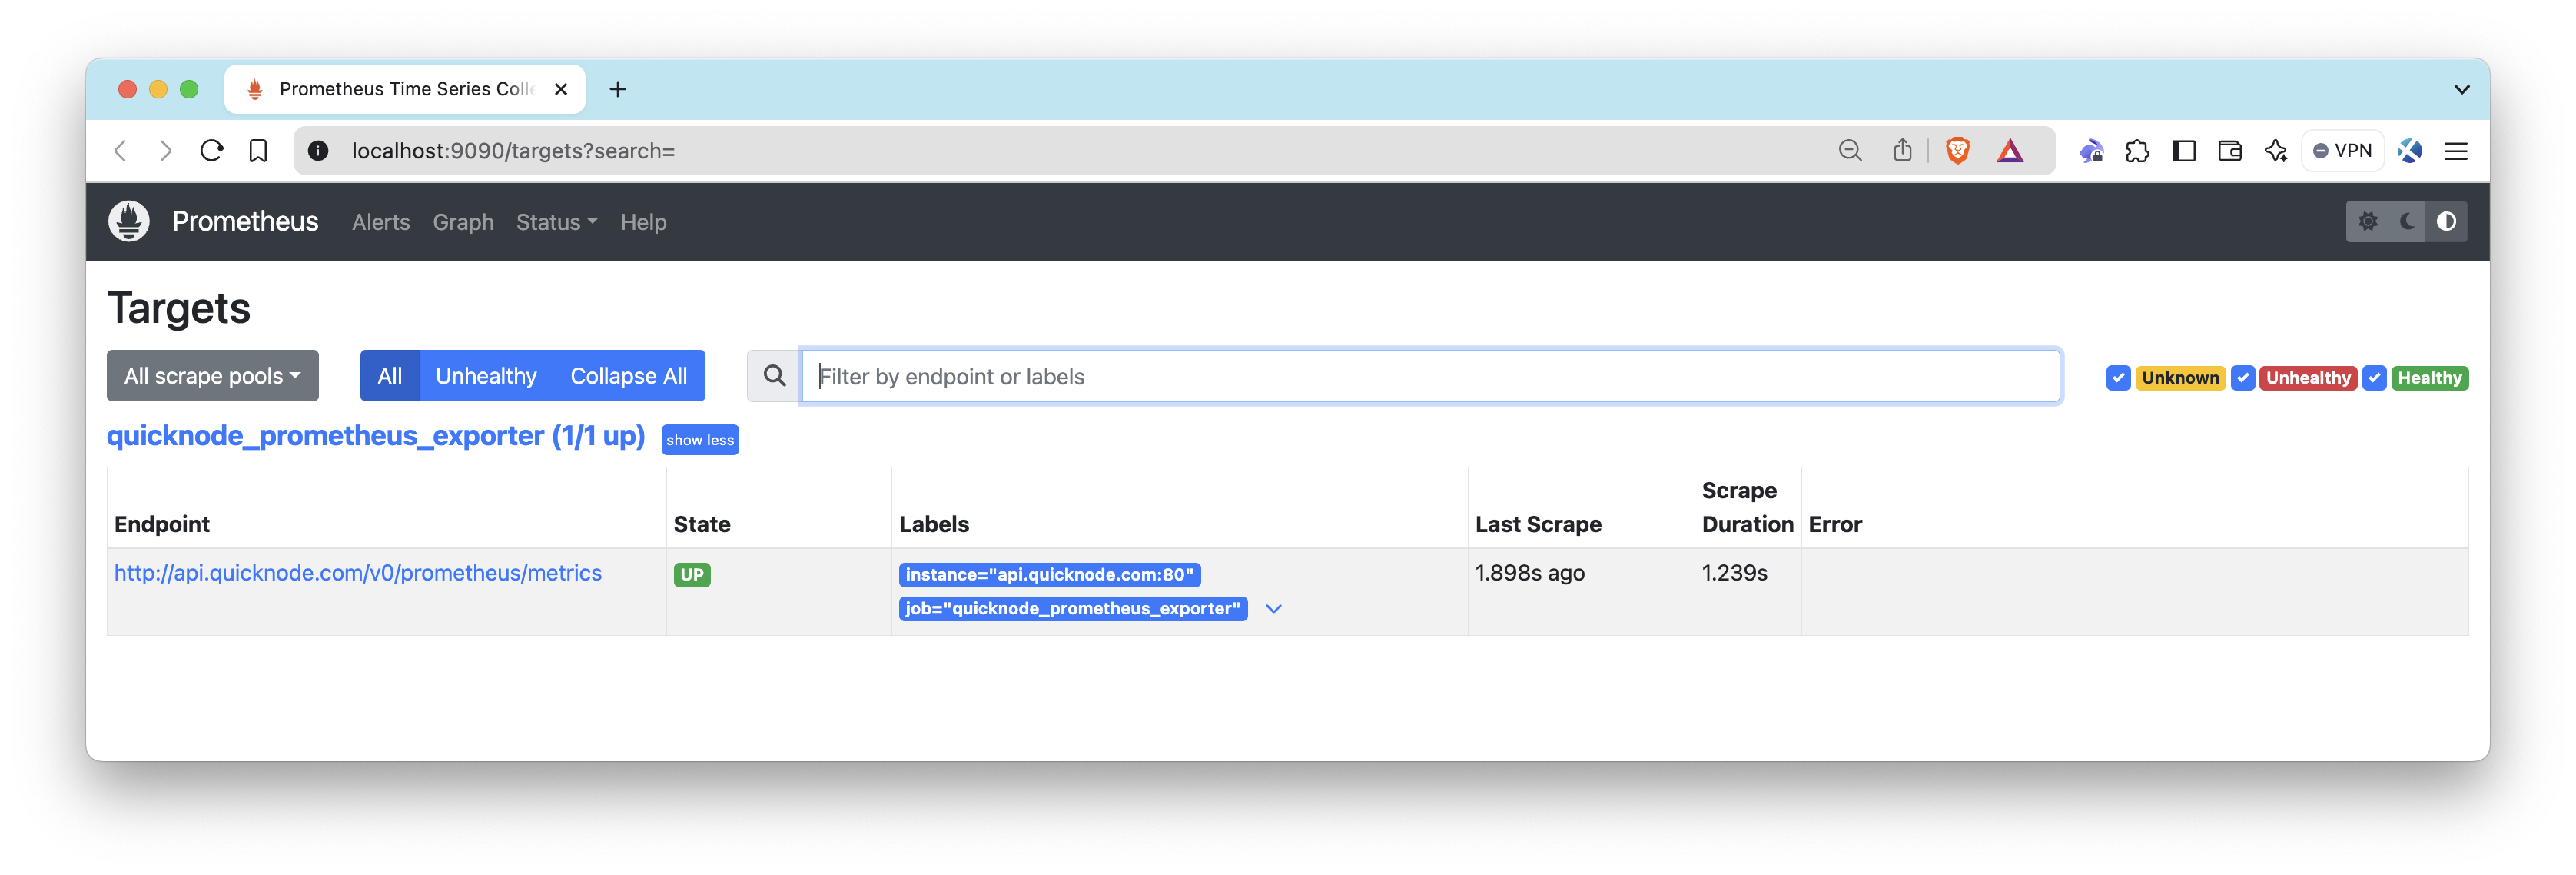This screenshot has width=2576, height=875.
Task: Open Brave Shields lion icon
Action: [1957, 151]
